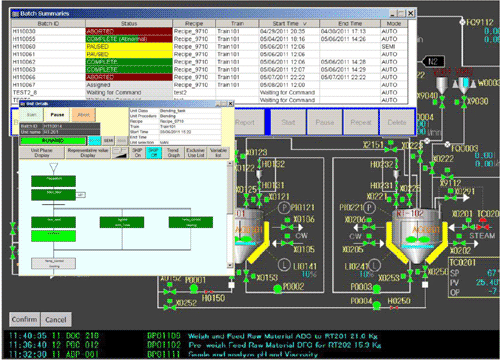Click the X0105 valve symbol

[x=287, y=242]
